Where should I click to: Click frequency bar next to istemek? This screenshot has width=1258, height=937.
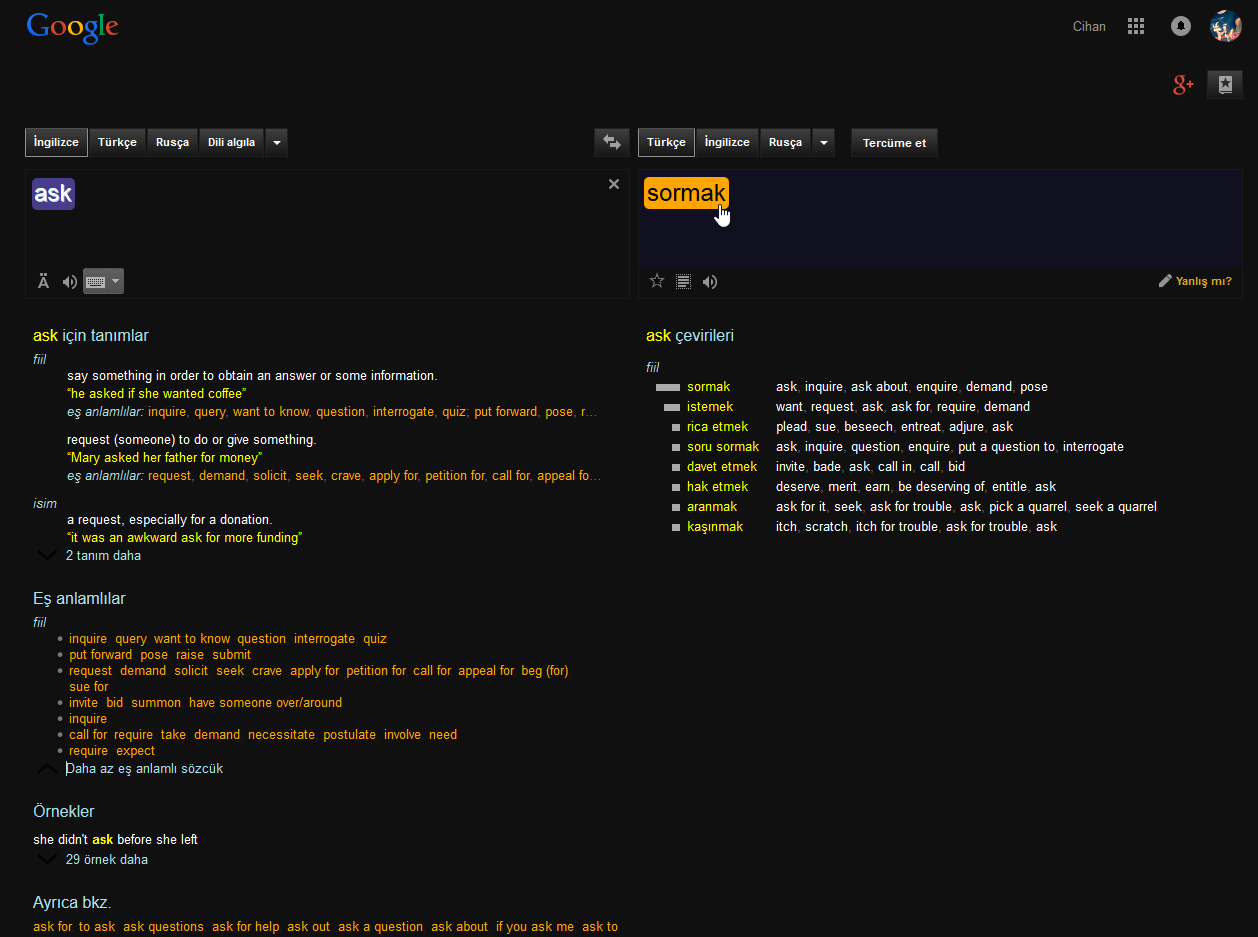pos(672,407)
